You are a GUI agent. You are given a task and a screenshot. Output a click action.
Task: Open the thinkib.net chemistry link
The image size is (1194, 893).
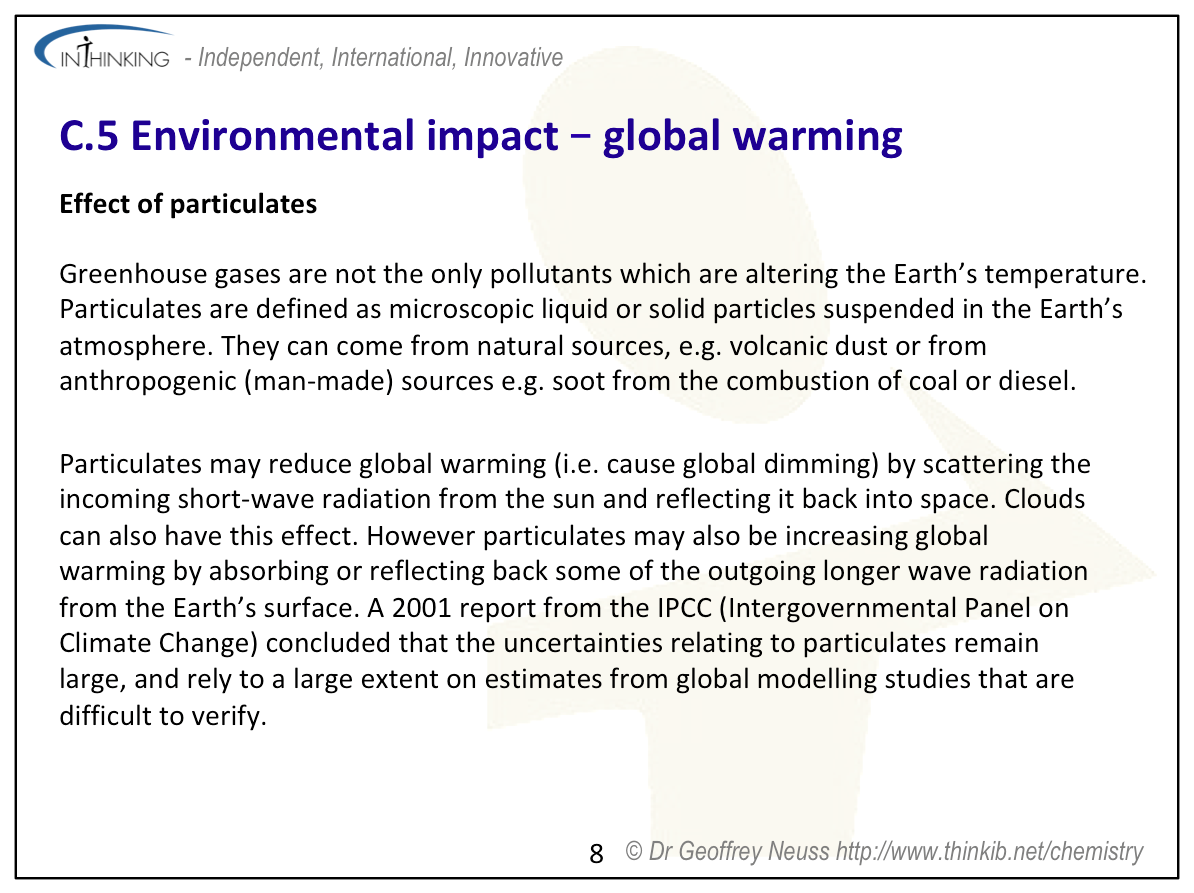tap(989, 851)
